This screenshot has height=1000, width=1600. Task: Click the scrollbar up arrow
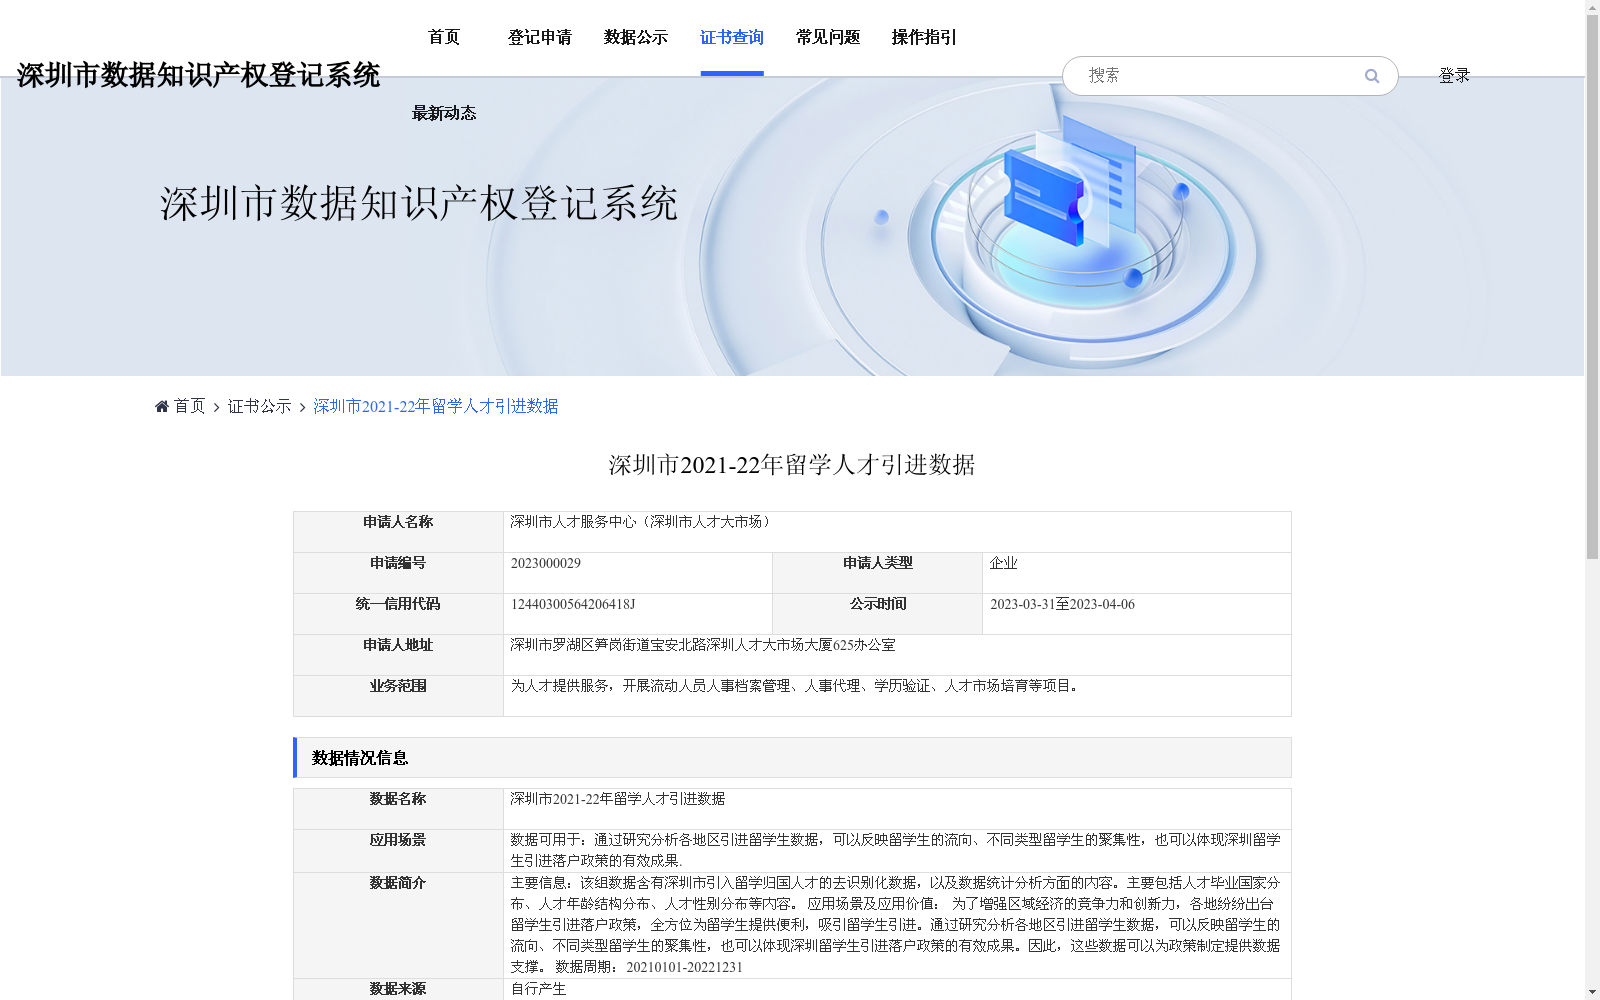[1592, 7]
